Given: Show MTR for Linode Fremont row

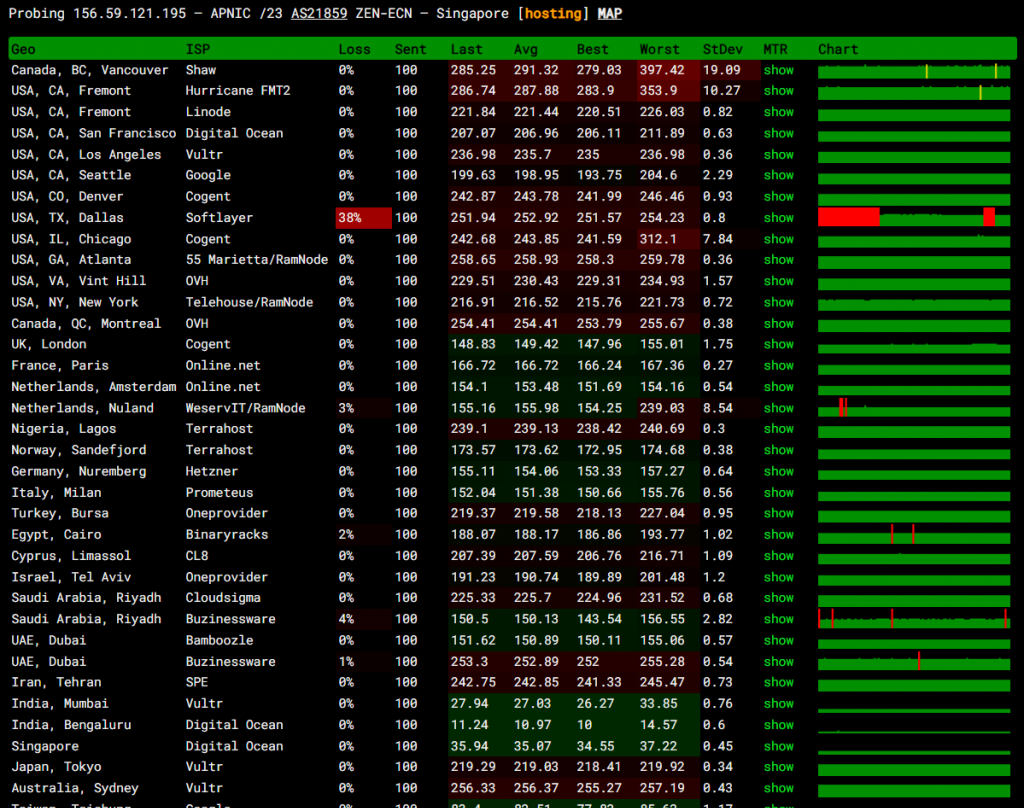Looking at the screenshot, I should [778, 112].
